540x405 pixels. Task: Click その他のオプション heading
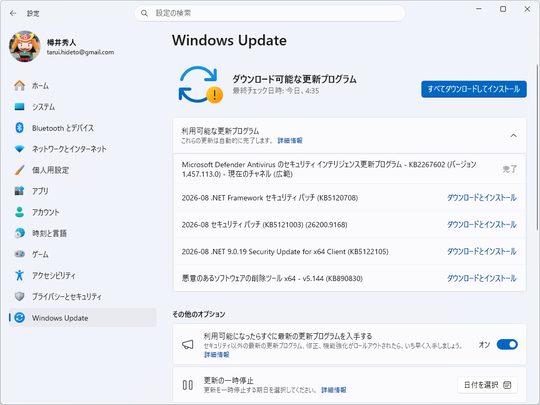click(199, 314)
